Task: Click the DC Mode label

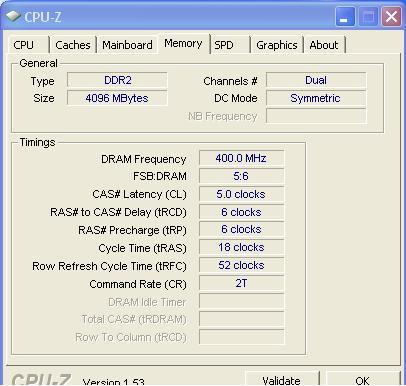Action: click(x=236, y=98)
